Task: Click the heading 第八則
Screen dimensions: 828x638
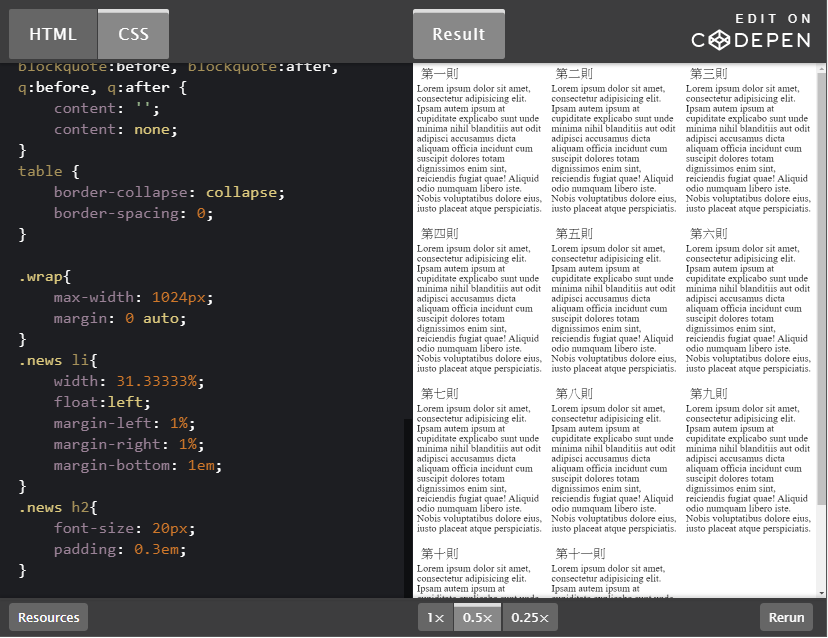Action: point(574,393)
